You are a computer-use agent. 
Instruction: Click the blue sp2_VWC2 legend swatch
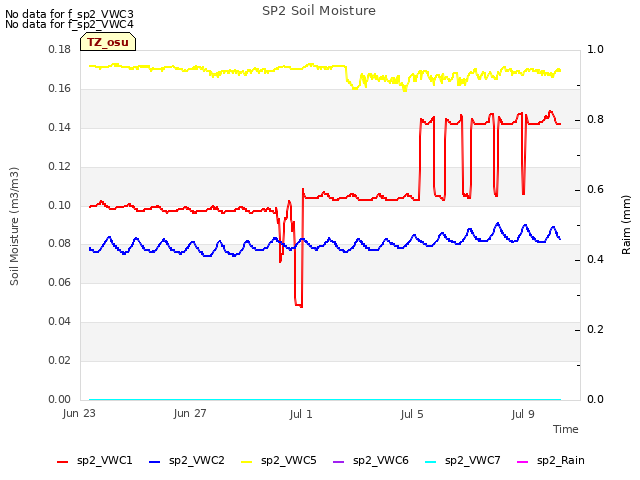tap(154, 462)
